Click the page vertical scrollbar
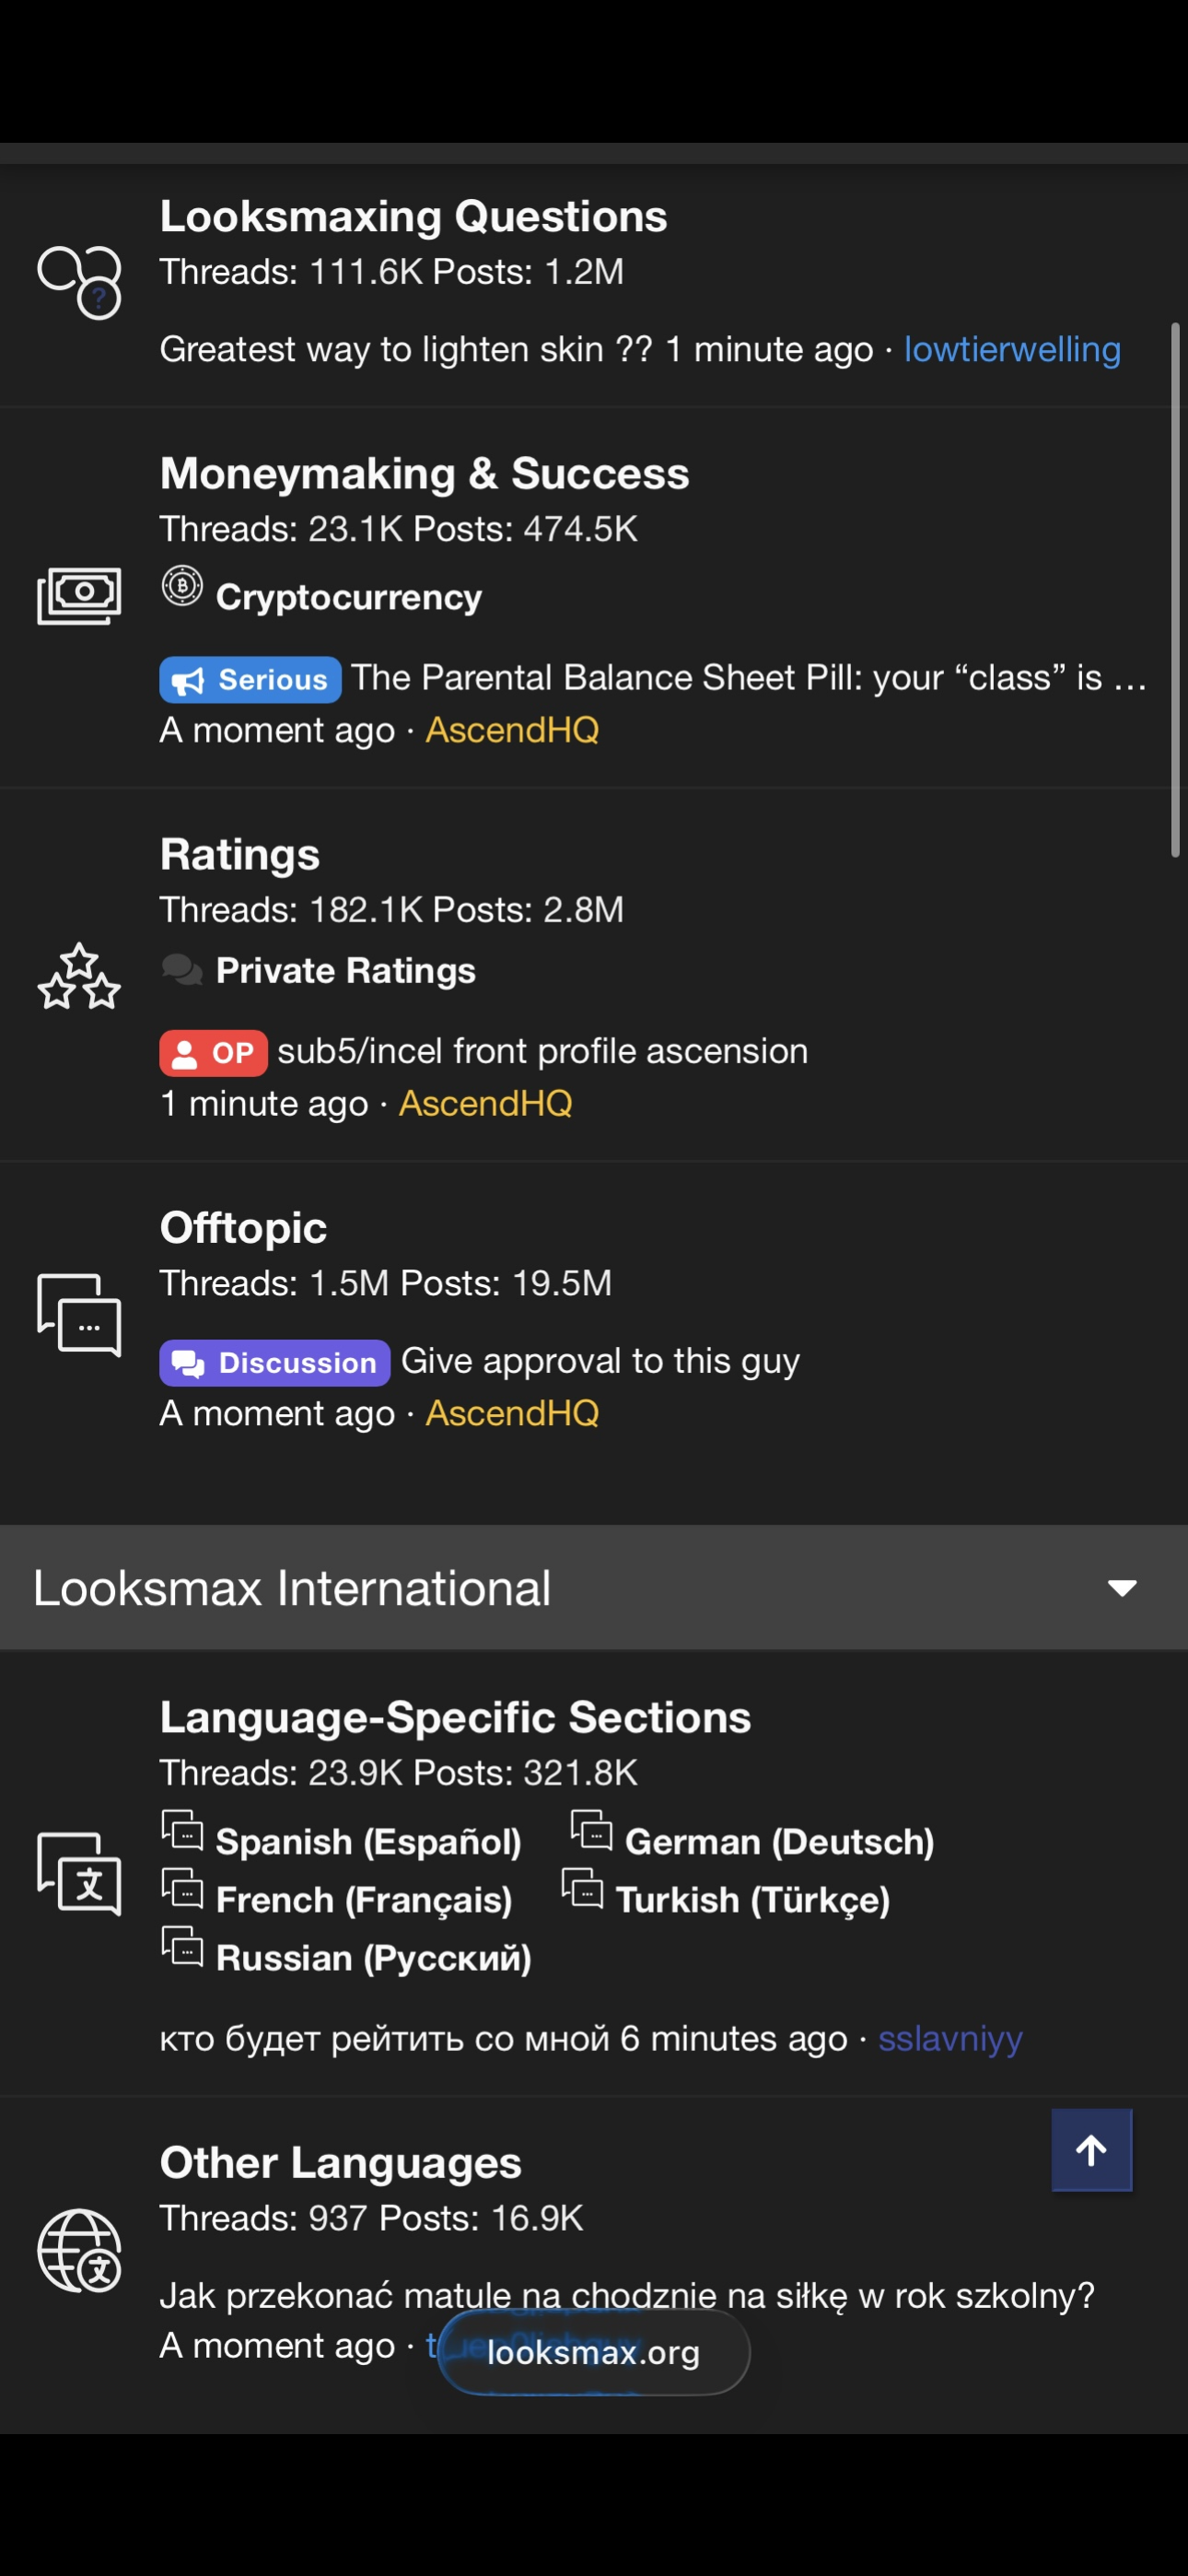Viewport: 1188px width, 2576px height. [1175, 590]
